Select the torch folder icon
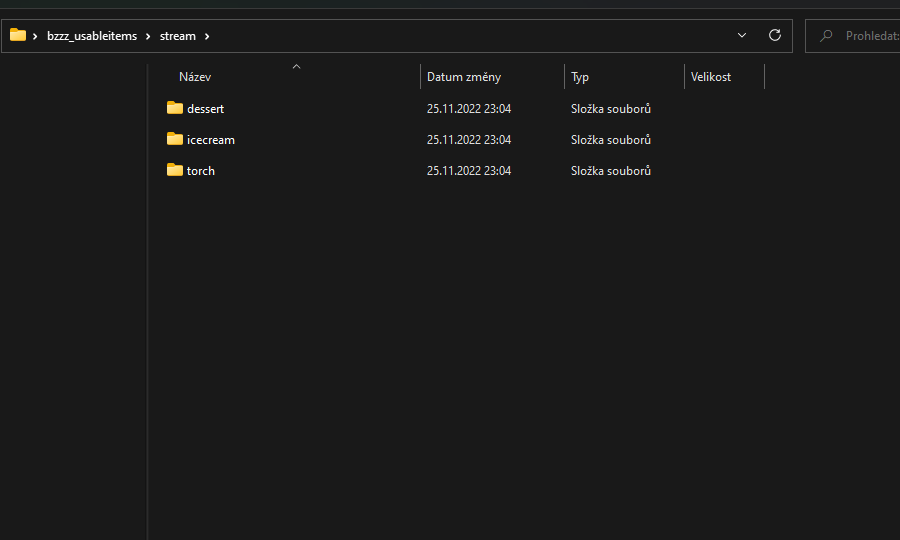Image resolution: width=900 pixels, height=540 pixels. point(175,170)
